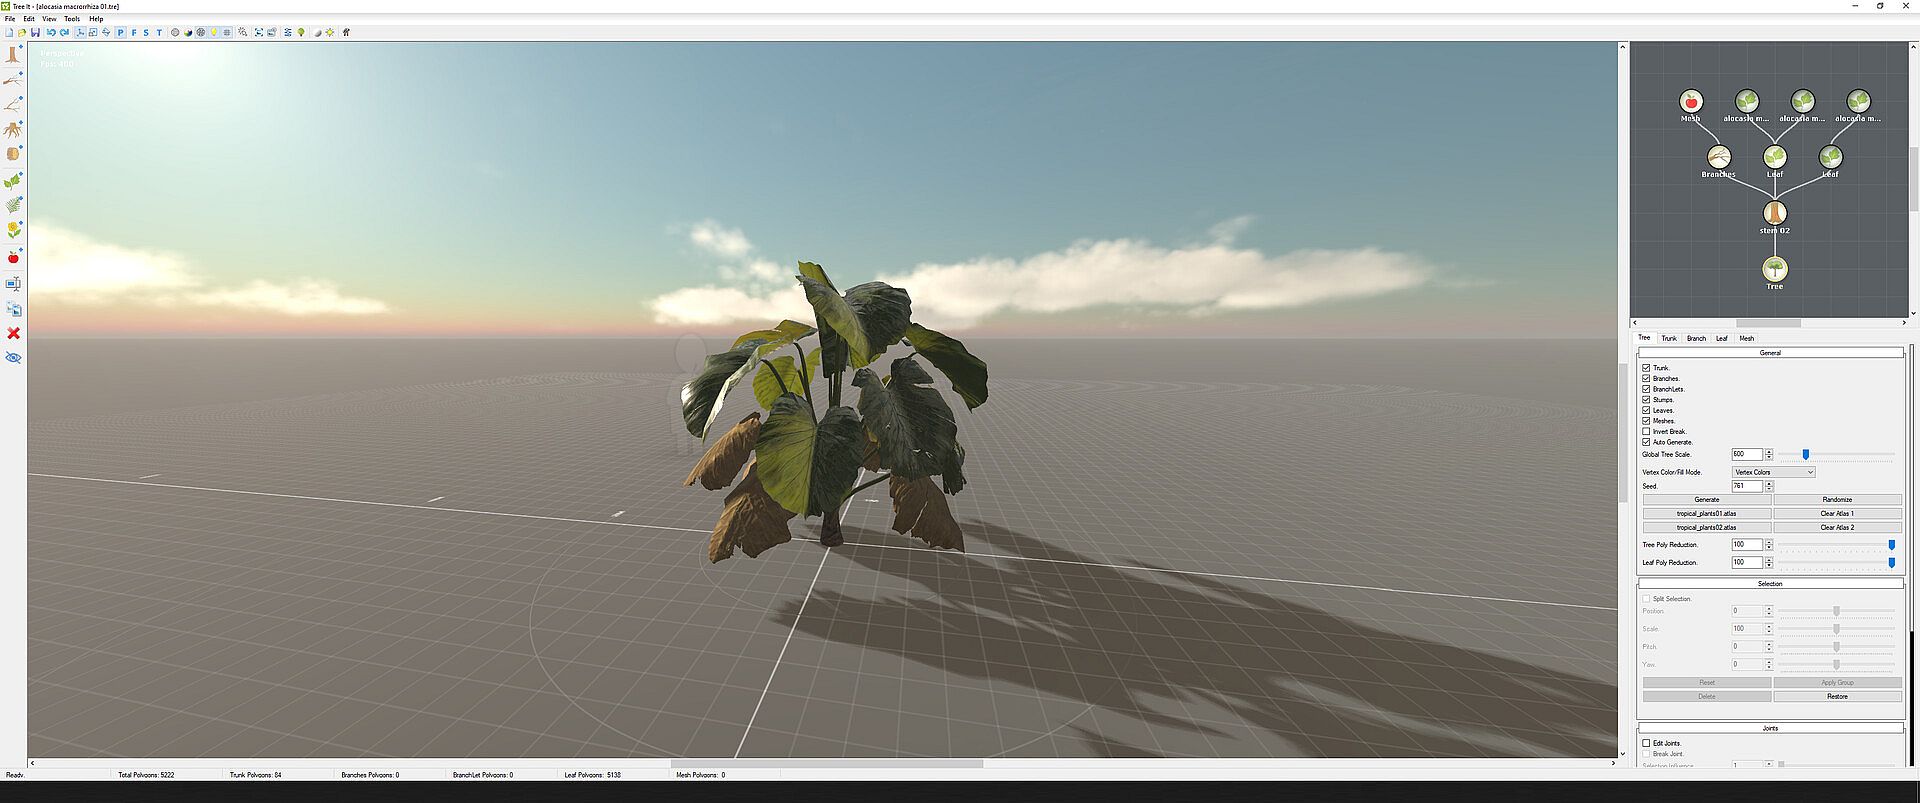Click the save floppy disk icon

coord(35,32)
